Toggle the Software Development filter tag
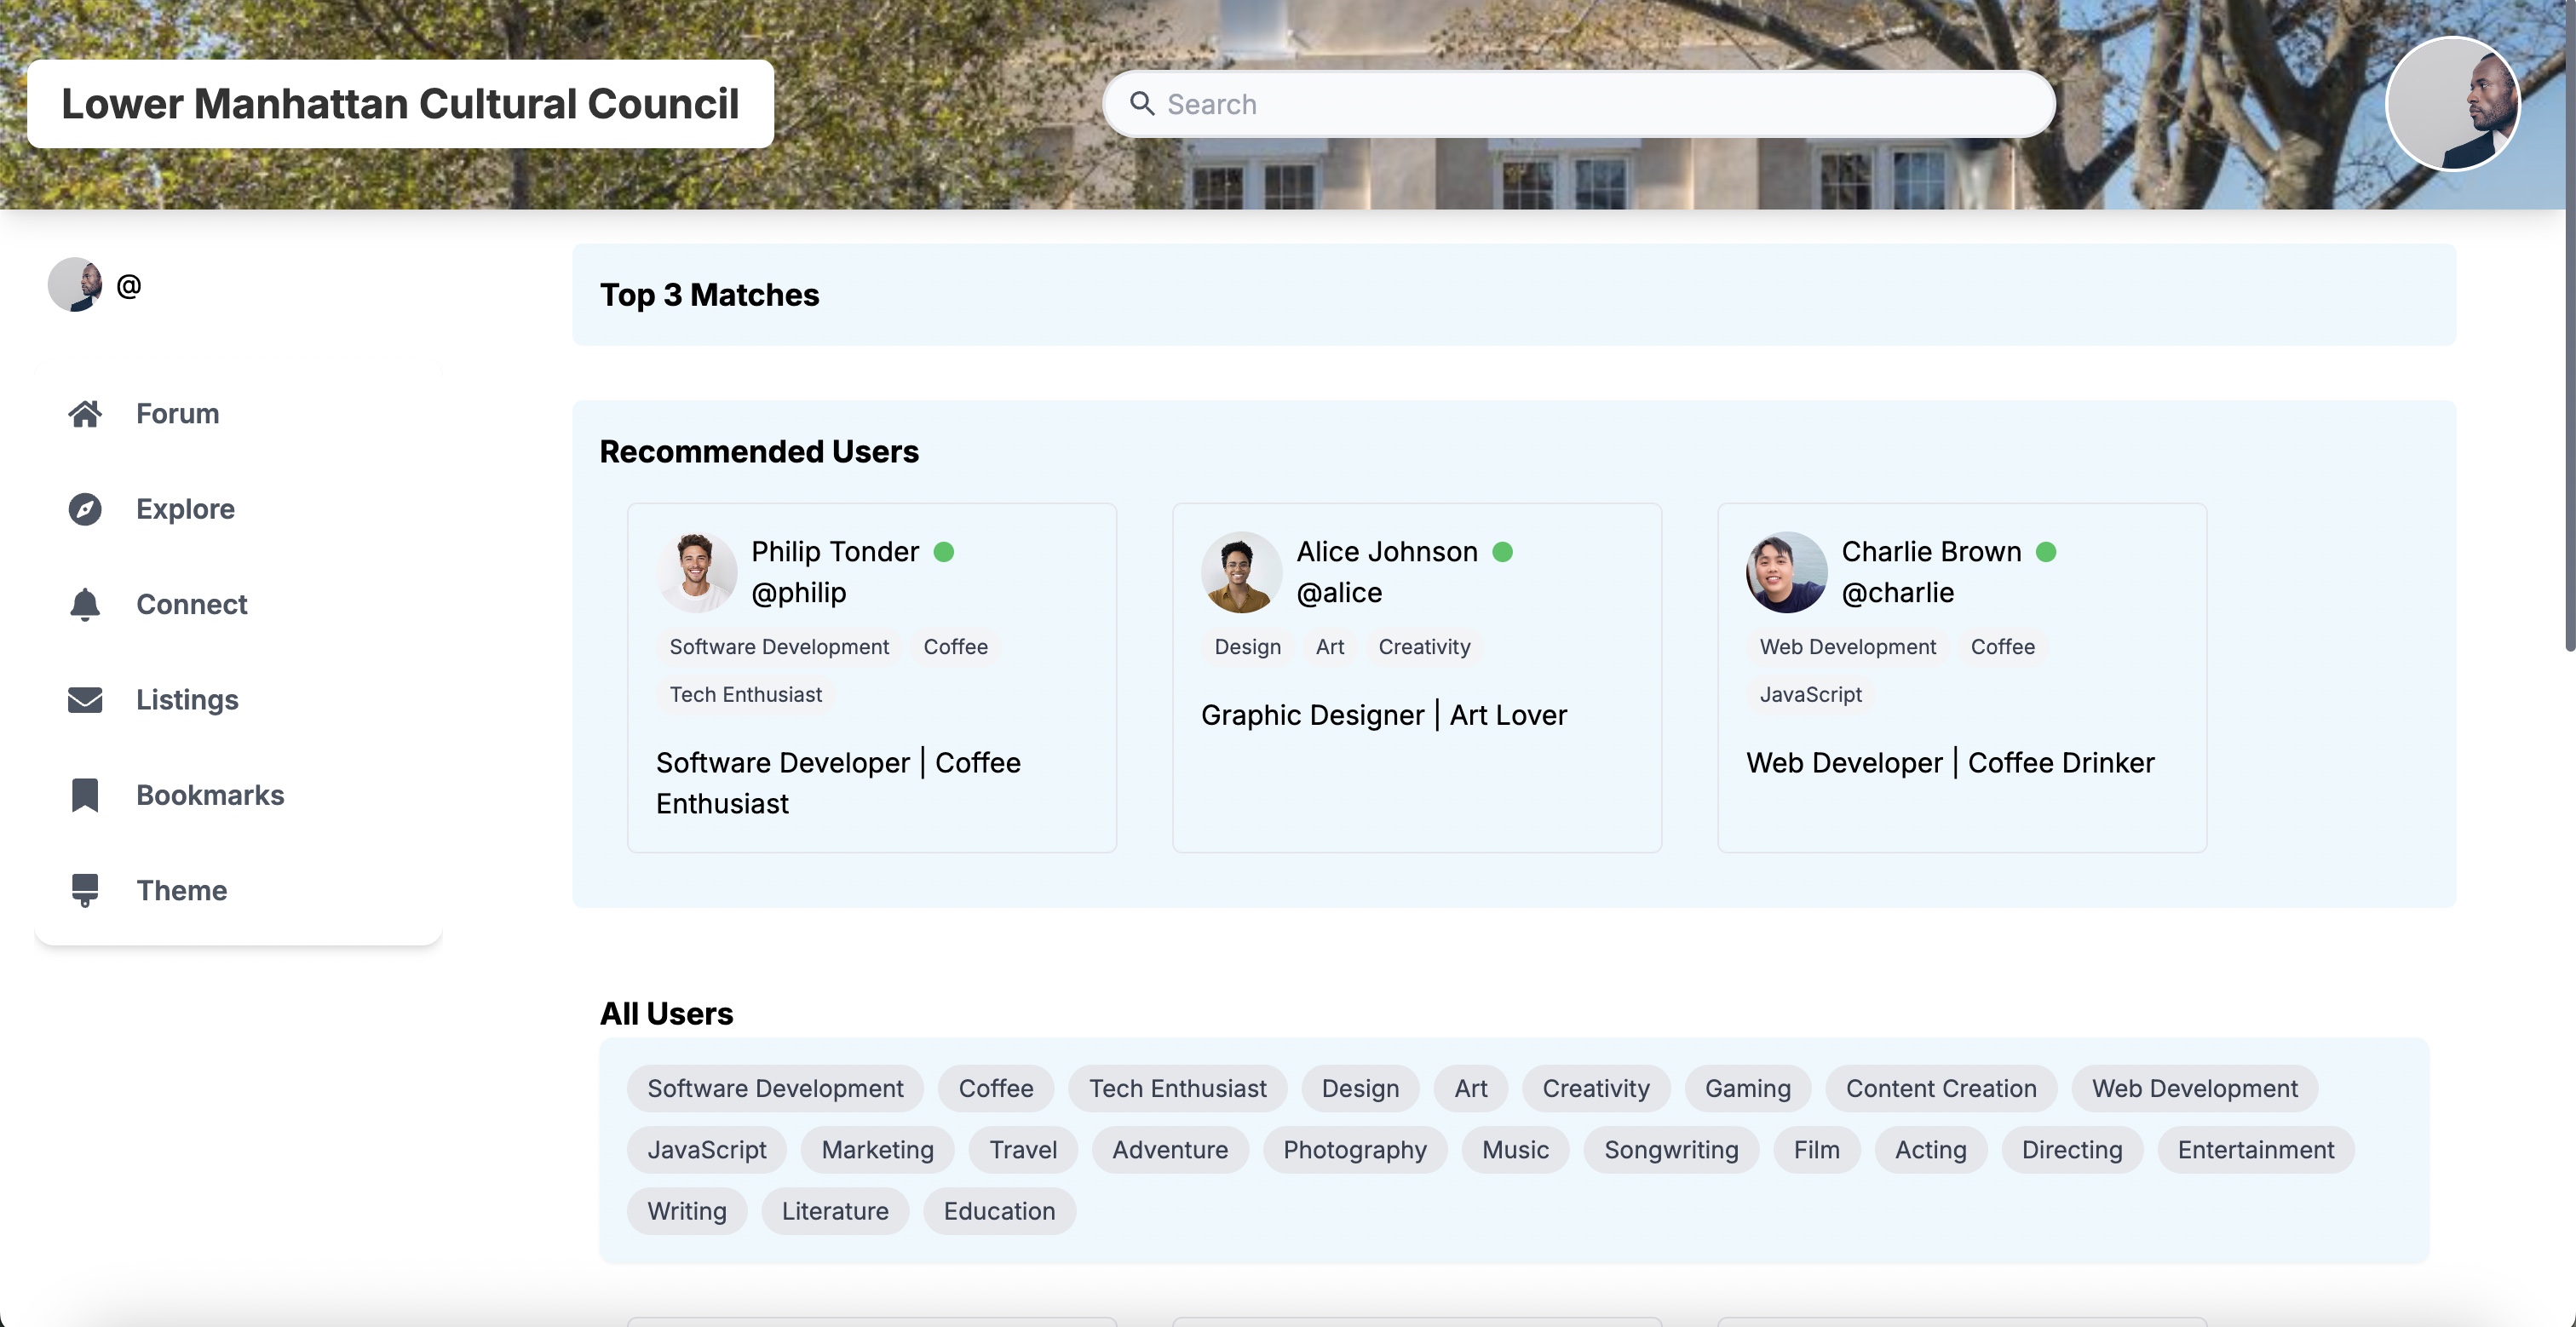Screen dimensions: 2576x1327 coord(775,1088)
